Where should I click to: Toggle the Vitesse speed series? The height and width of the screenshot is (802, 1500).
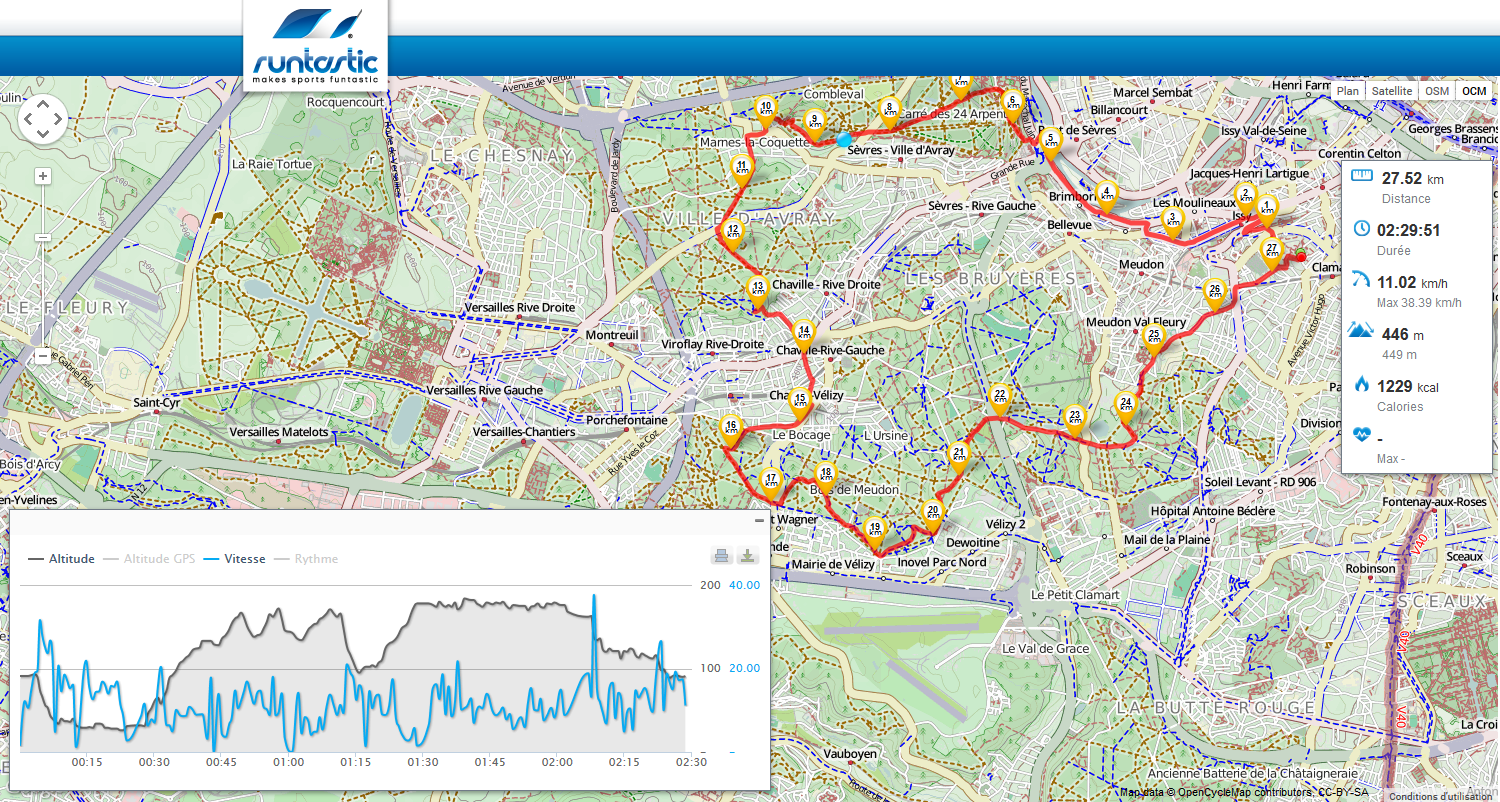tap(235, 559)
